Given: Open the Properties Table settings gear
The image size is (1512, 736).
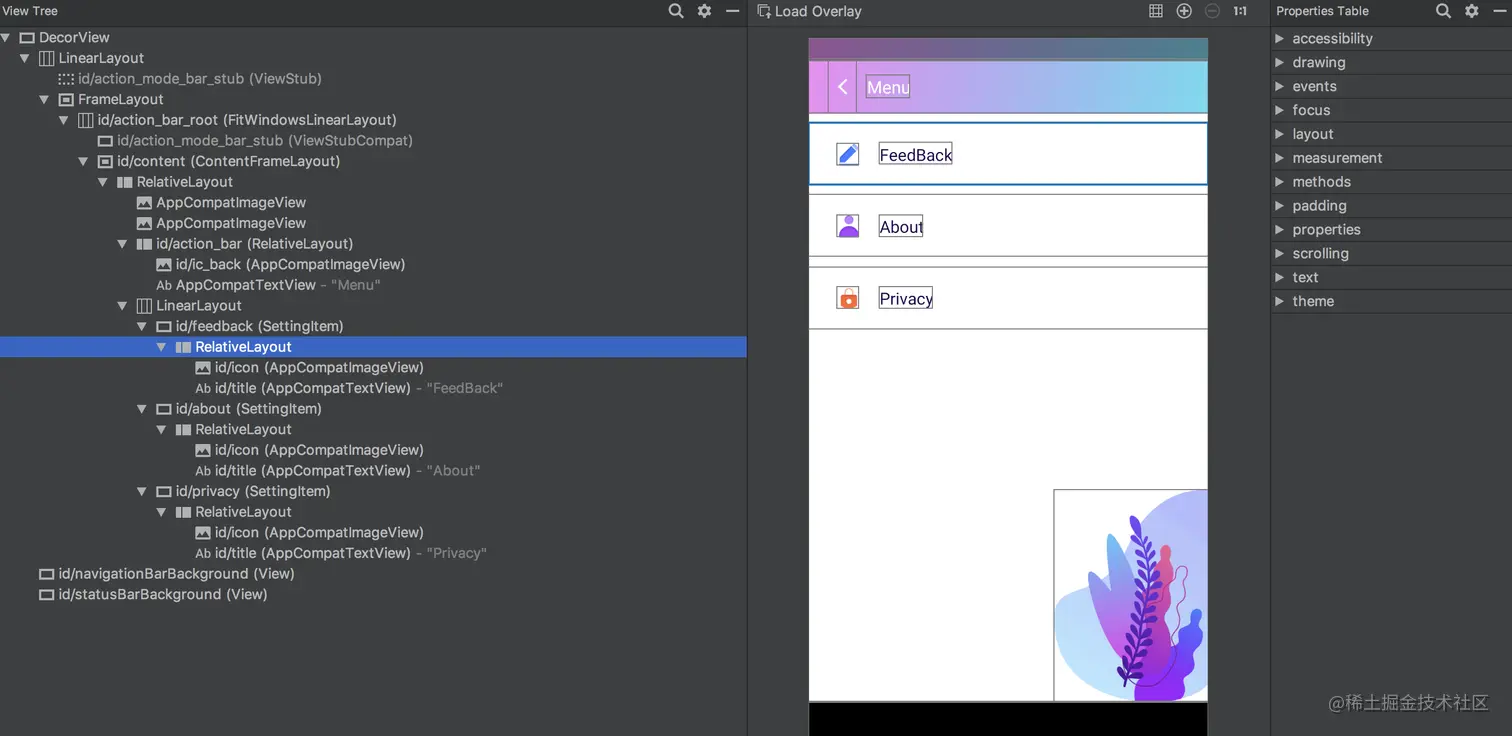Looking at the screenshot, I should pos(1471,11).
